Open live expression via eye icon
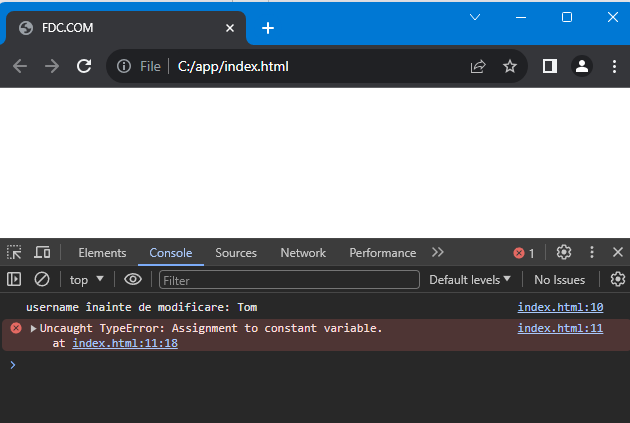 (133, 280)
